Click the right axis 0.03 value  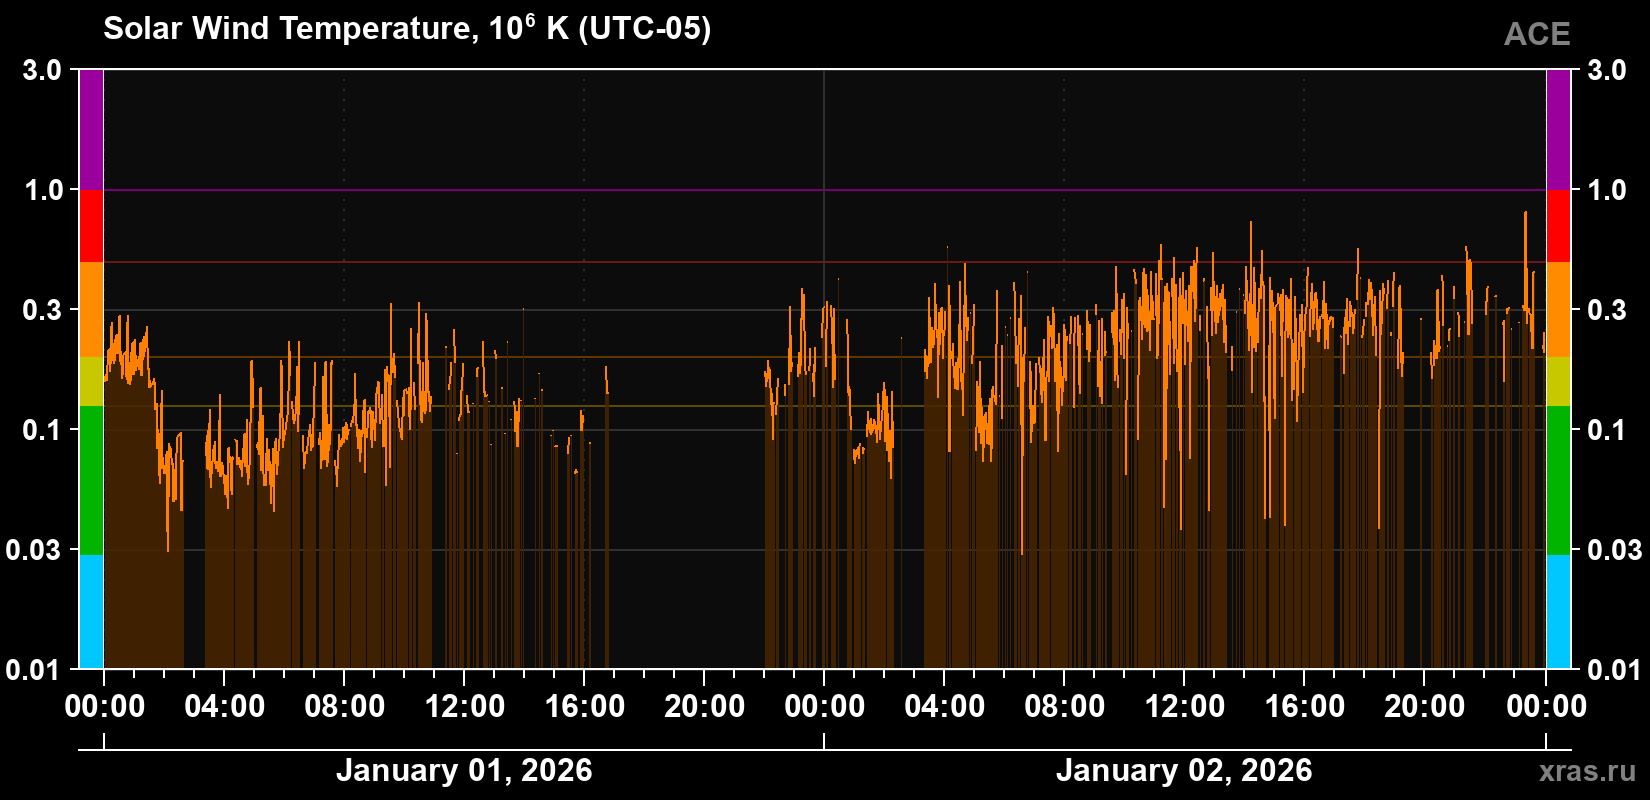[1615, 550]
